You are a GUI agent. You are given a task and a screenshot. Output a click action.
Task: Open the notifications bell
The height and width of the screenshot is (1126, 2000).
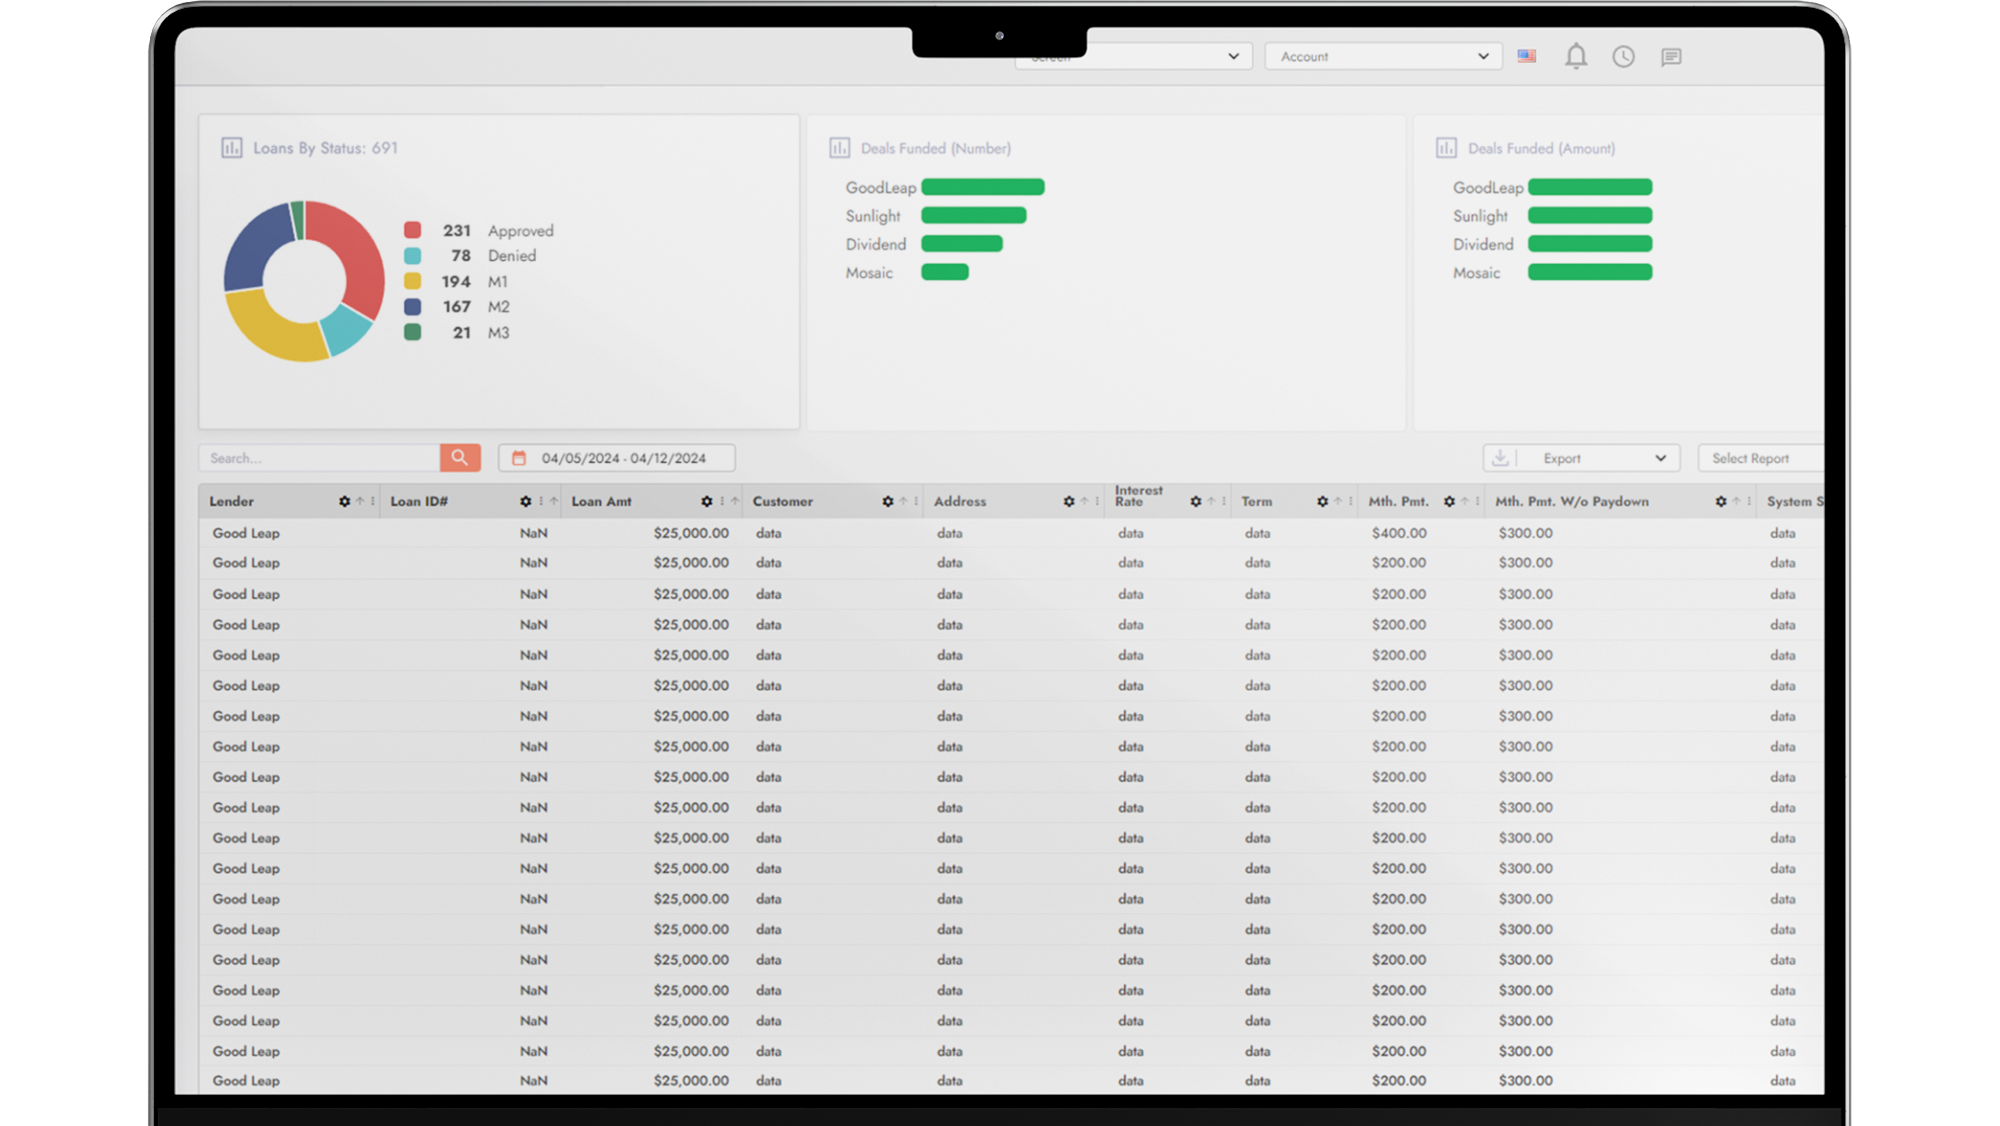click(x=1576, y=56)
